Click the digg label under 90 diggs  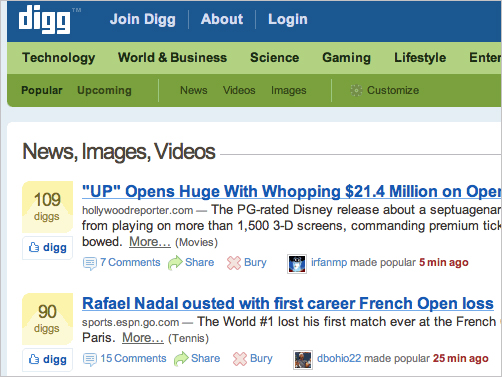point(55,360)
